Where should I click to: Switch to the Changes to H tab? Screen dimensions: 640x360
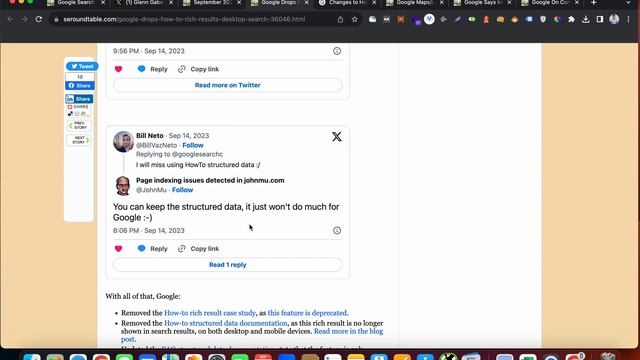click(347, 3)
